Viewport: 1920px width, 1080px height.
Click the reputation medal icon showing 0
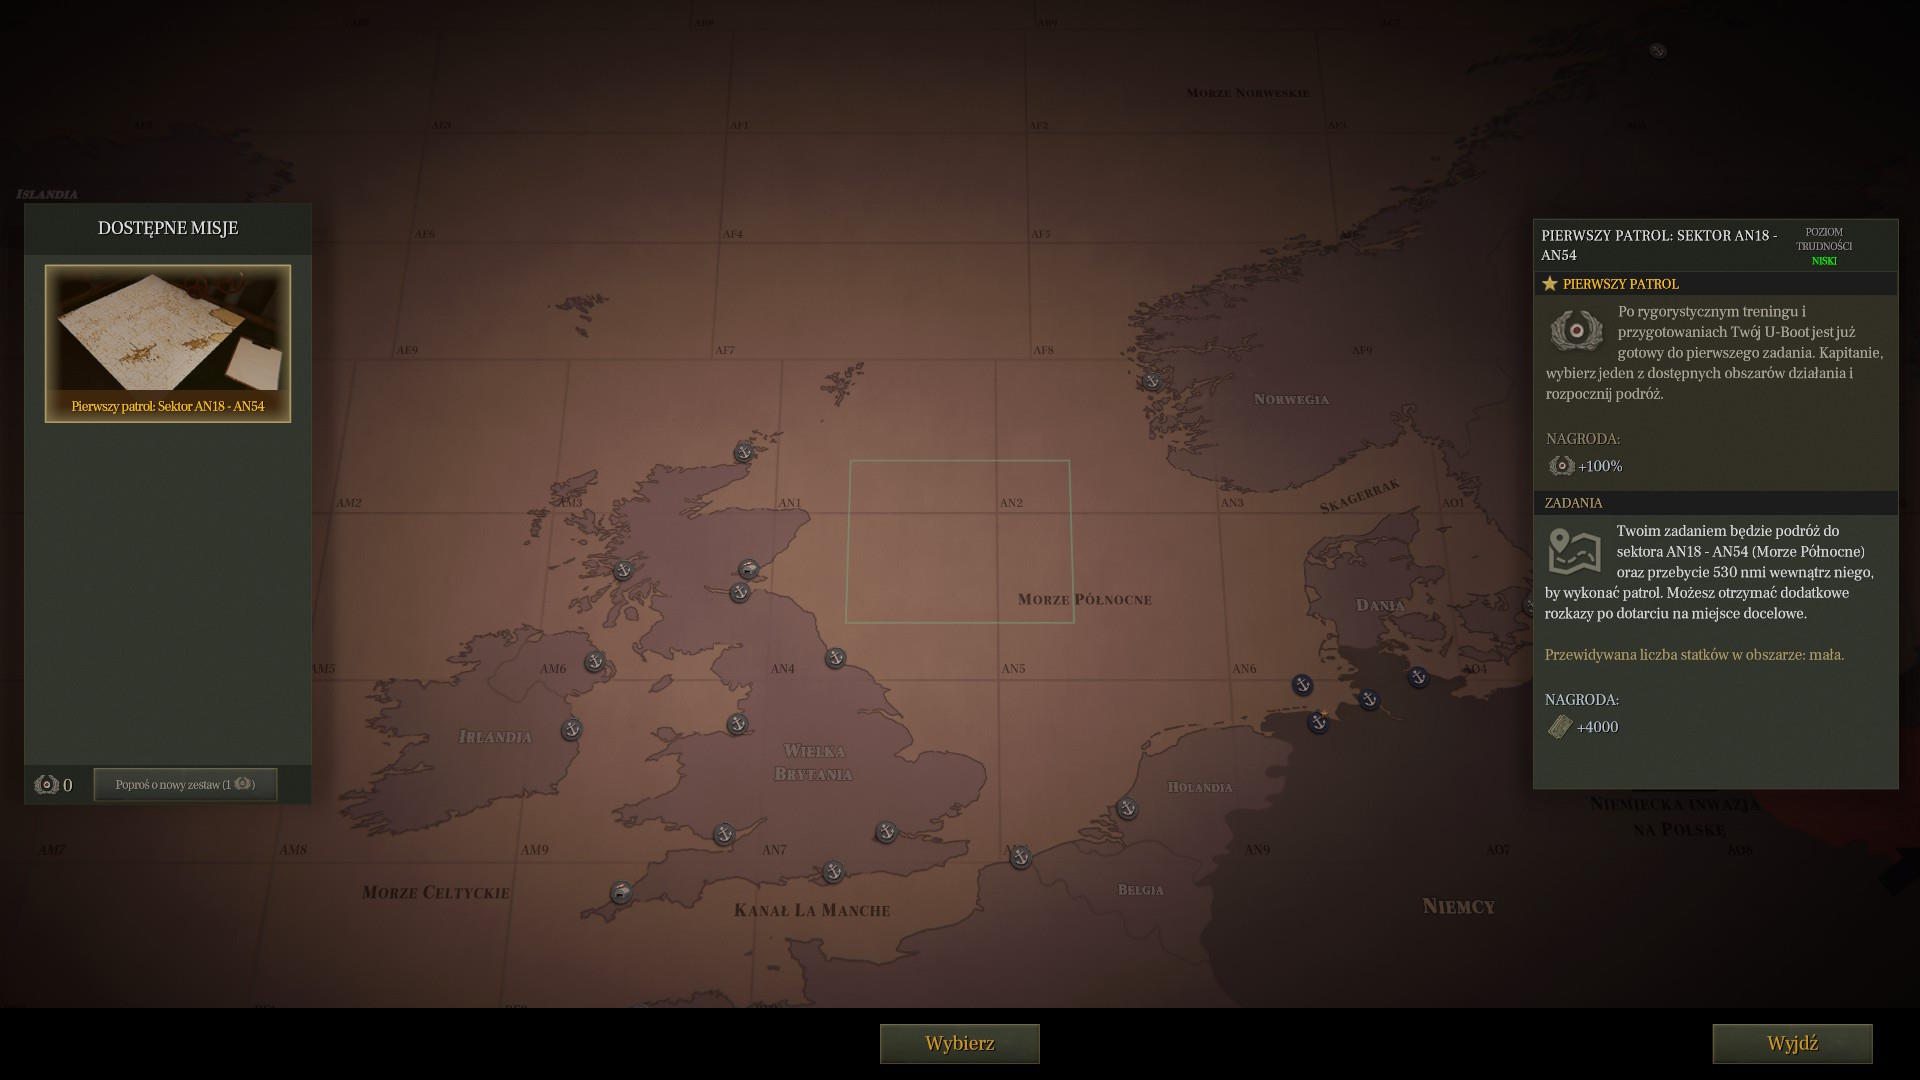[x=46, y=785]
